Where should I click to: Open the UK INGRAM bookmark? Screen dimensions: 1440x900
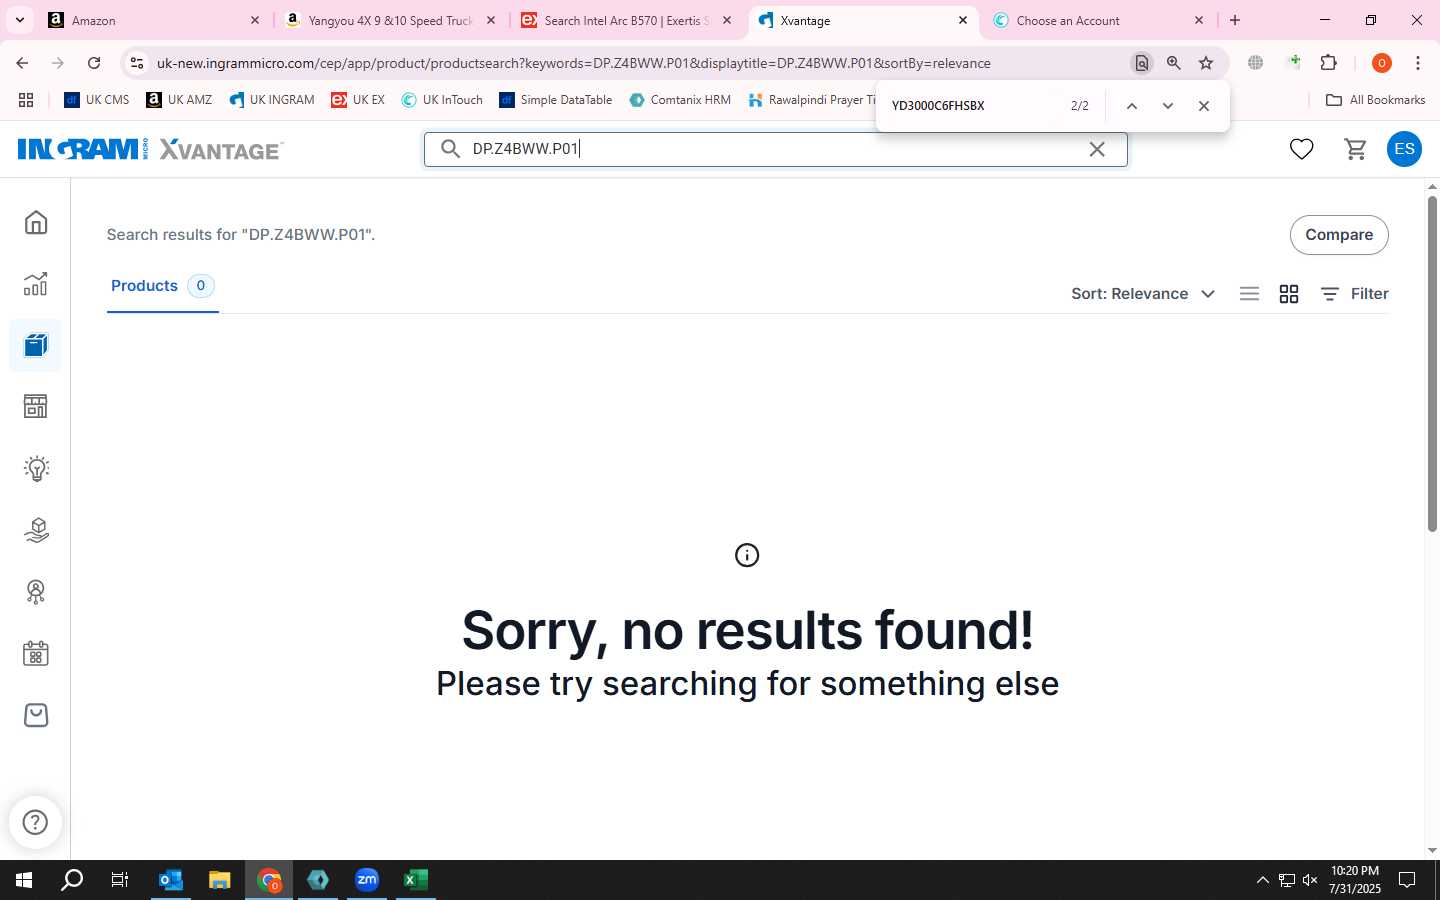272,100
